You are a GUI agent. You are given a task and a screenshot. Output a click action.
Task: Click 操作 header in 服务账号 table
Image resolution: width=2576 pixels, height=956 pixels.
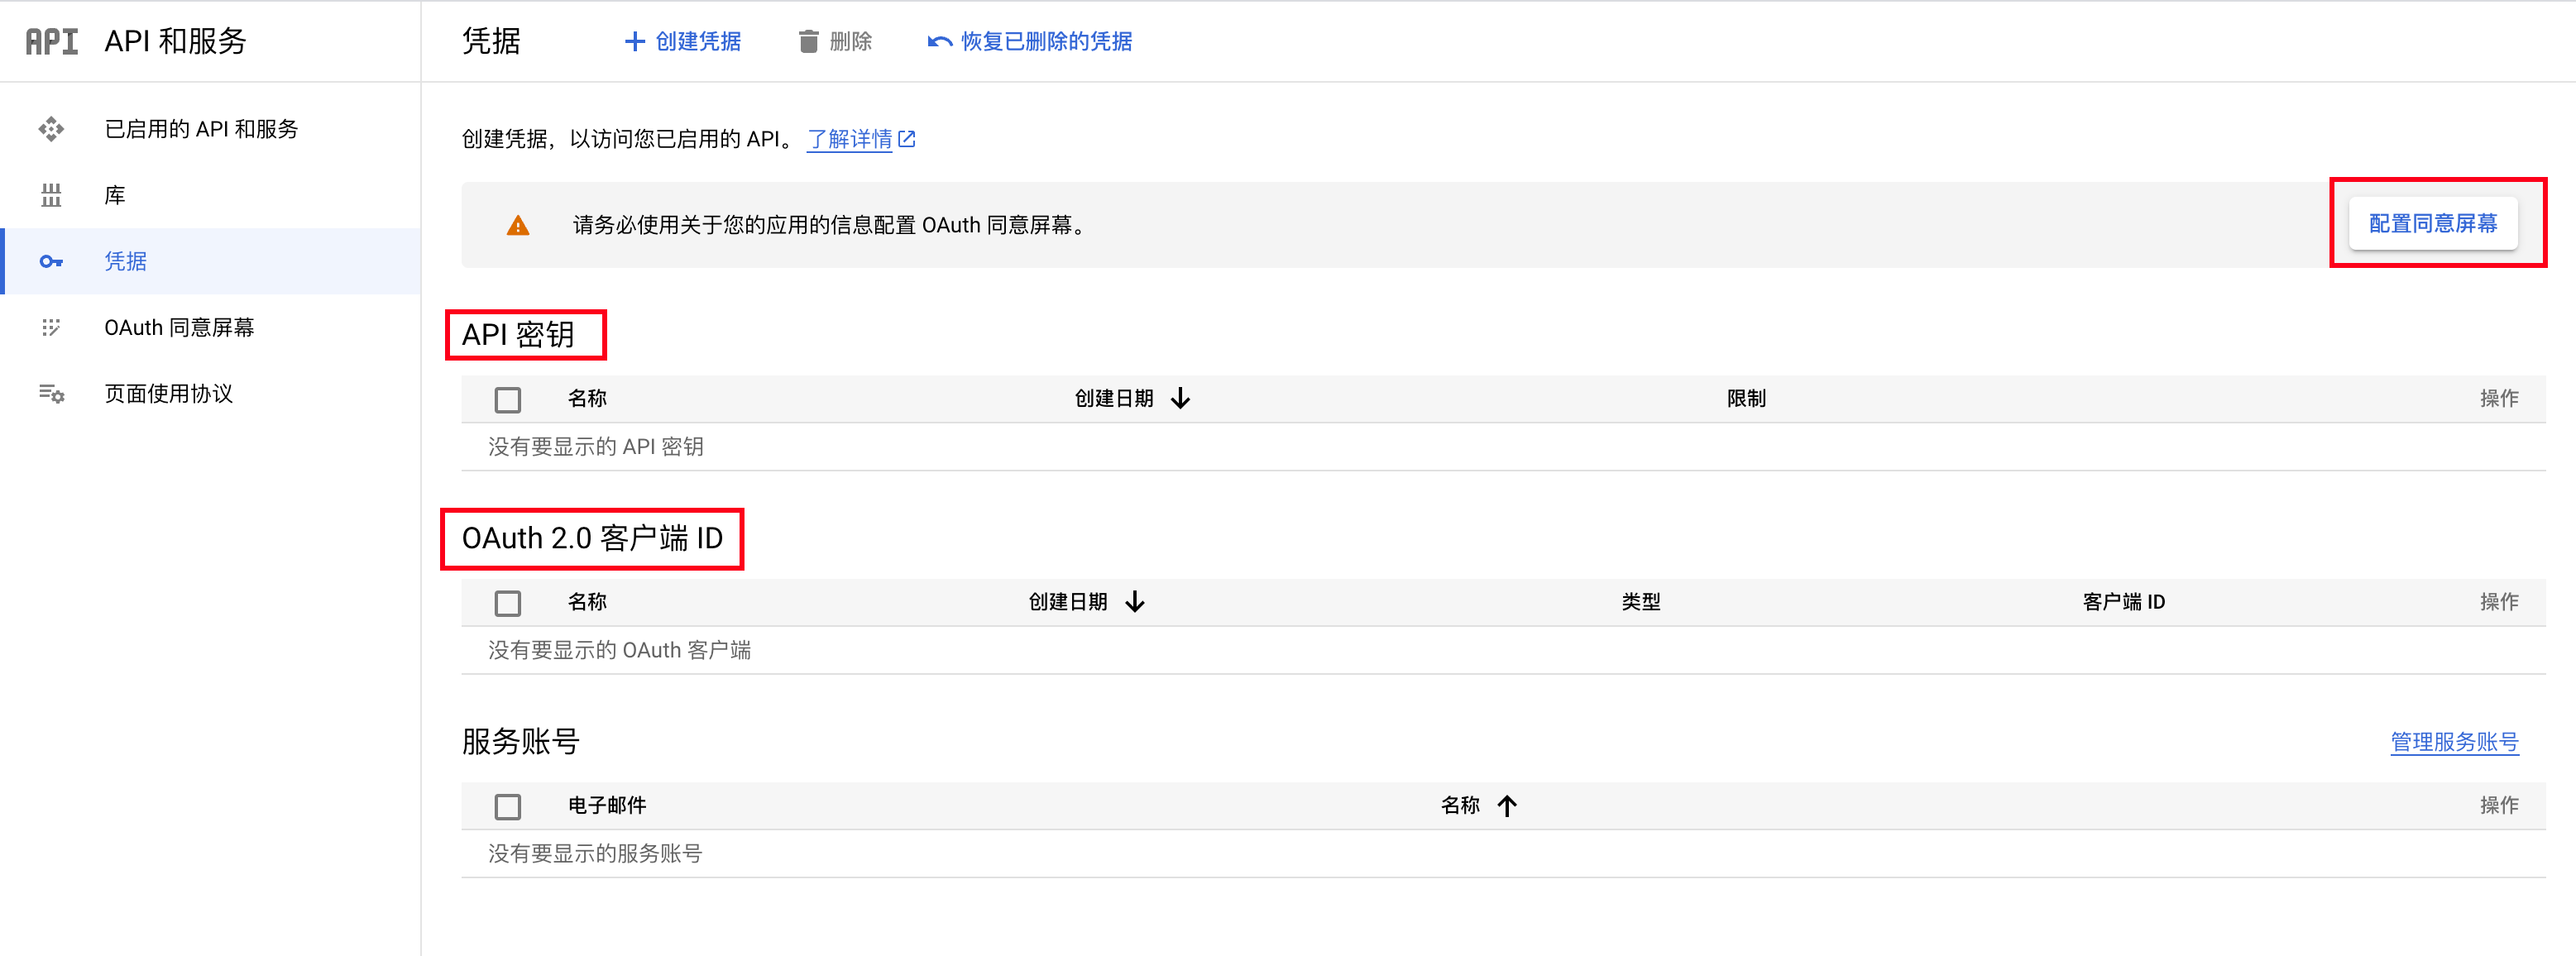2499,806
